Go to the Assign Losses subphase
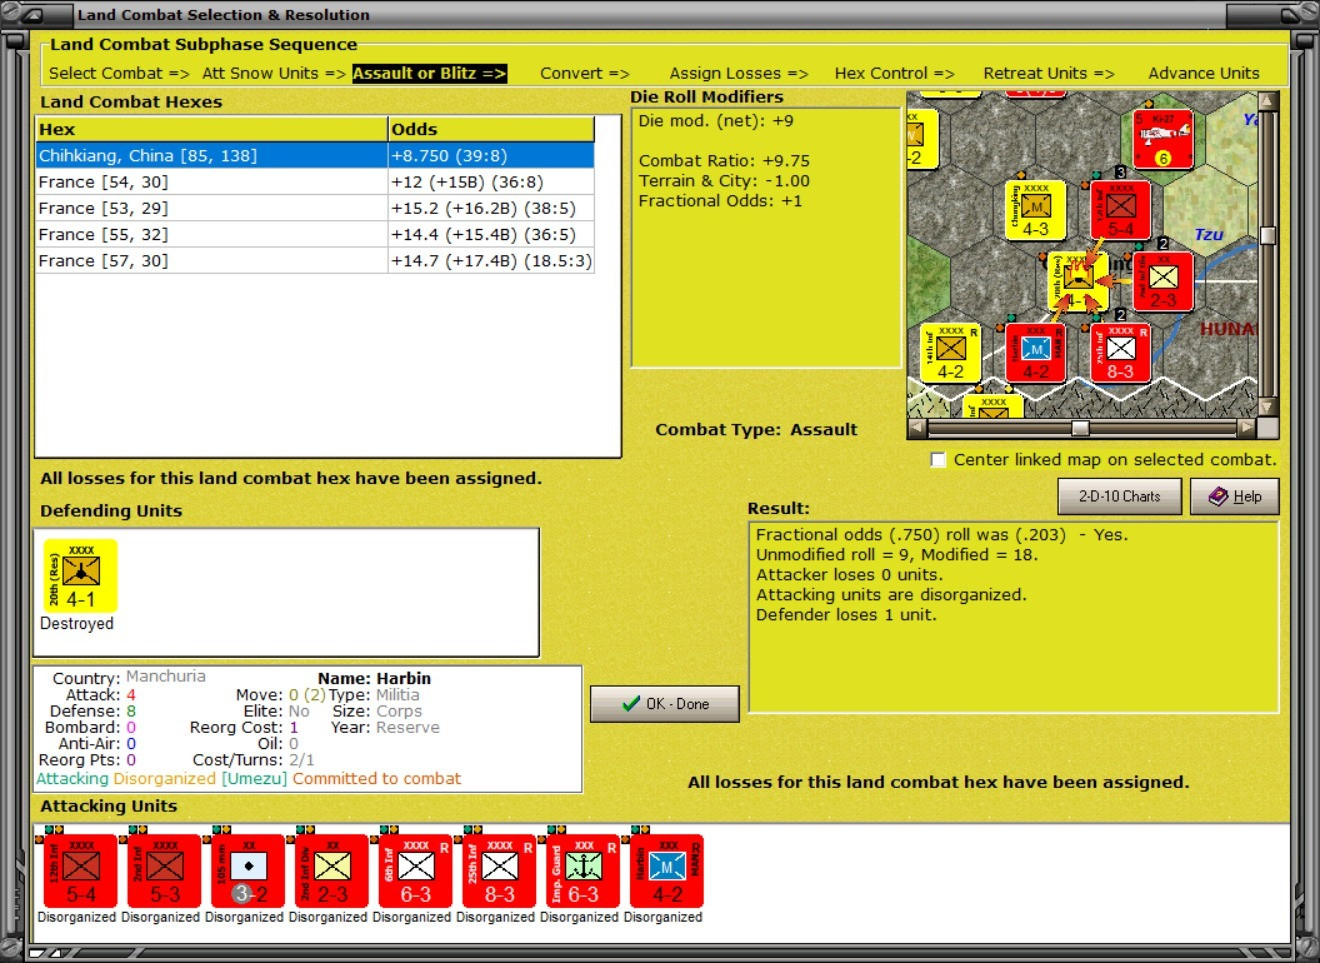The width and height of the screenshot is (1320, 963). tap(739, 73)
